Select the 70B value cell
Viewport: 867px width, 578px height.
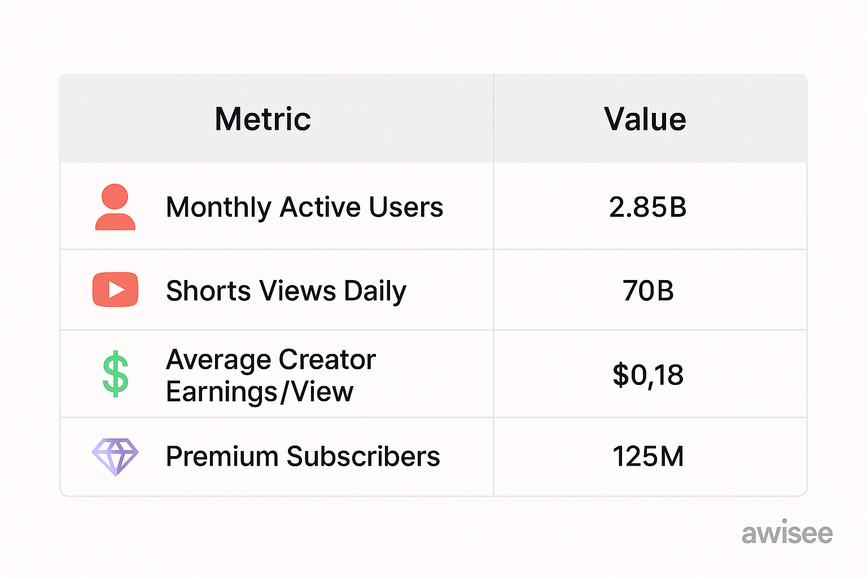(648, 291)
